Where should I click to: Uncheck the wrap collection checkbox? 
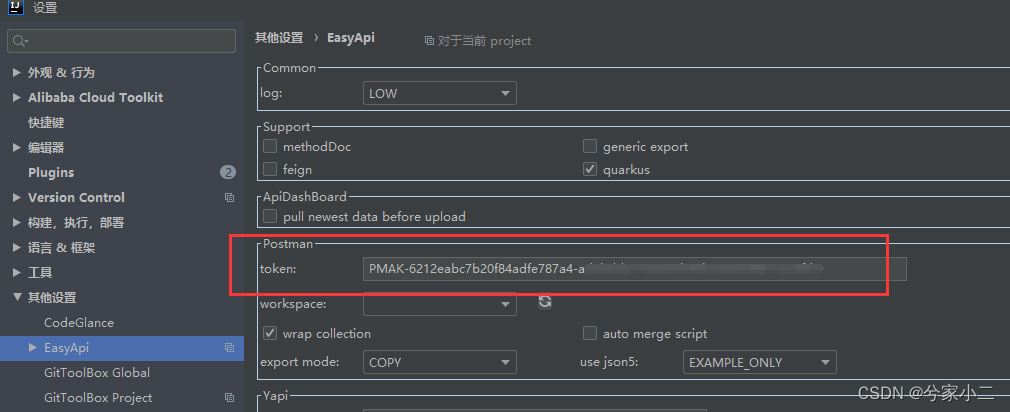[x=270, y=333]
